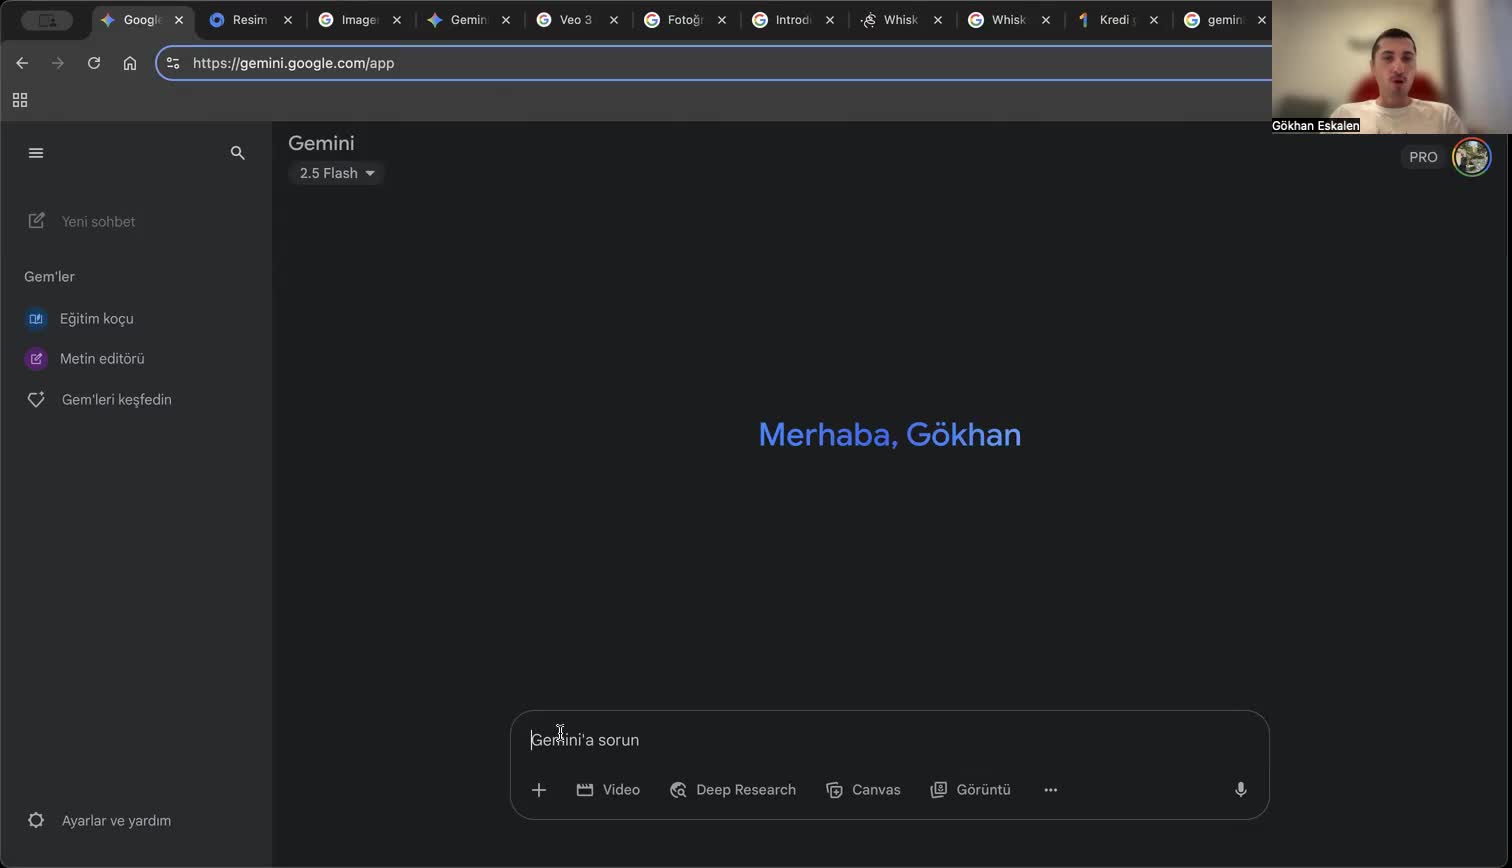Expand the 2.5 Flash model dropdown
Screen dimensions: 1512x868
(x=336, y=173)
